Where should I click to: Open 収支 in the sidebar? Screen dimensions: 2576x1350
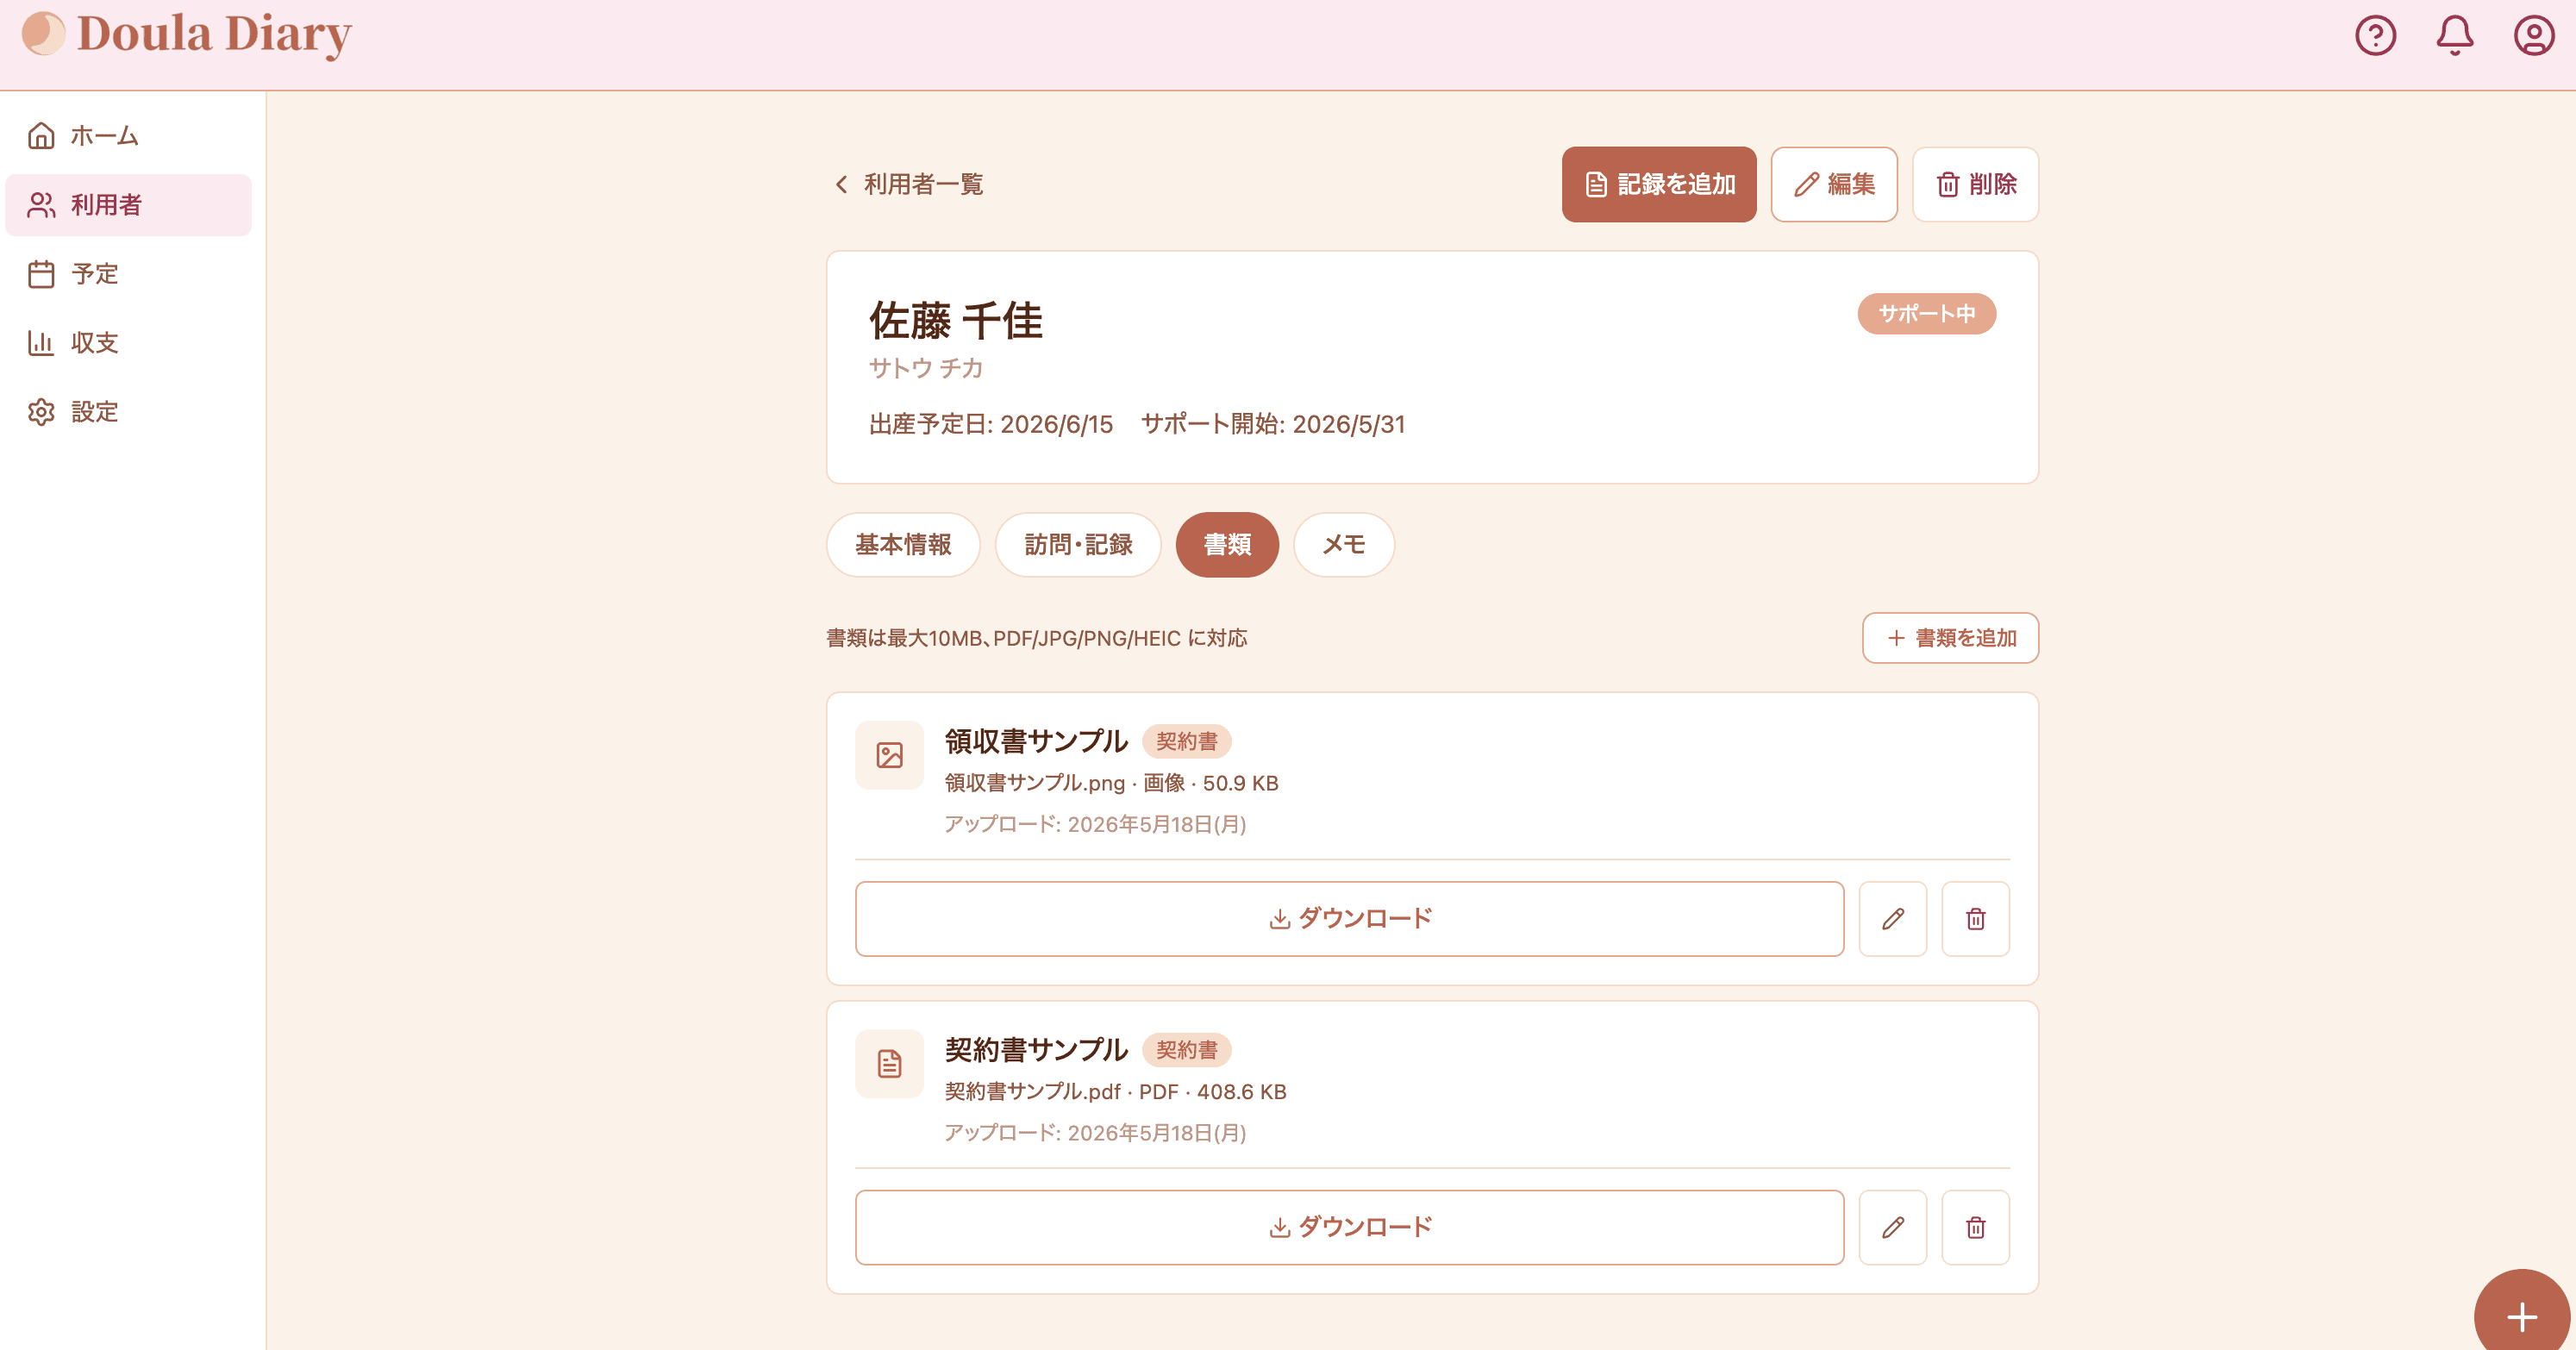129,343
